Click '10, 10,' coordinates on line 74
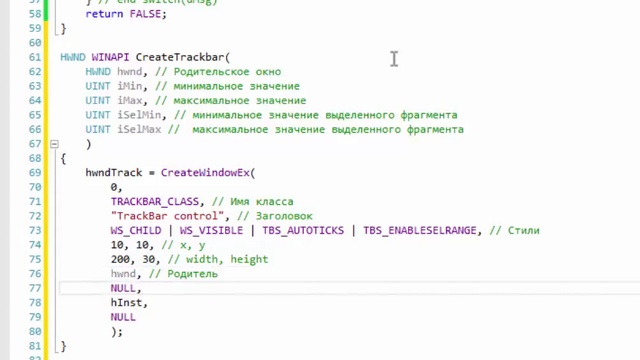This screenshot has height=360, width=640. 132,245
